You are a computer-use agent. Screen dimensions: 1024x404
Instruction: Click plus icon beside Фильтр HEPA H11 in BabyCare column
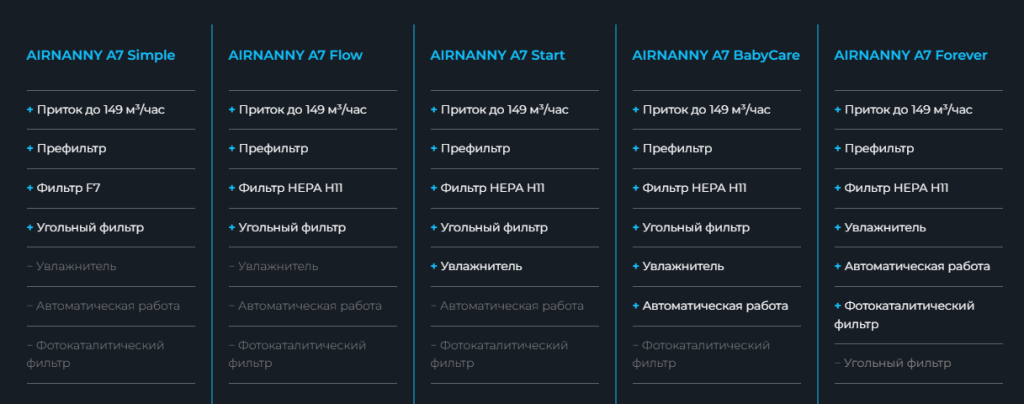pos(636,188)
